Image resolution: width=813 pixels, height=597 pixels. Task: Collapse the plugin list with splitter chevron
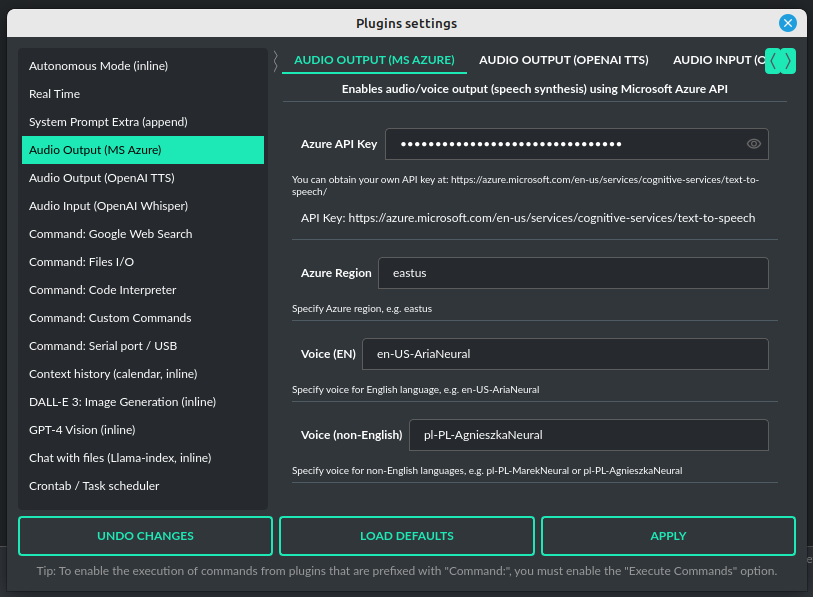pos(275,61)
